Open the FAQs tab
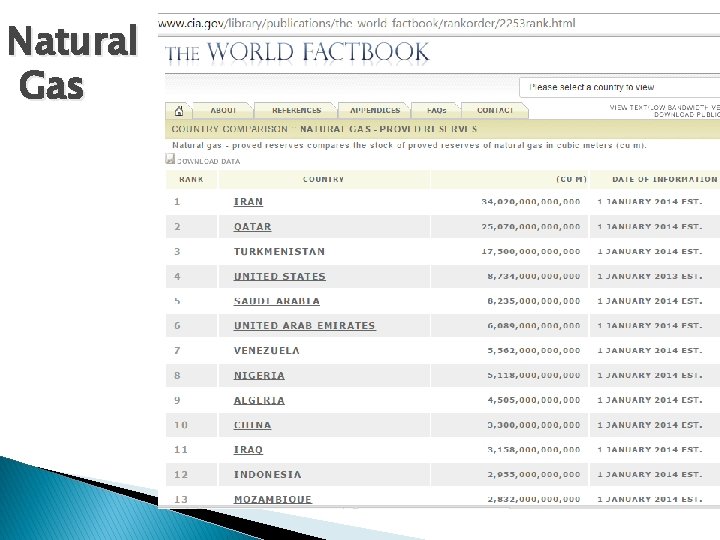 click(x=436, y=111)
